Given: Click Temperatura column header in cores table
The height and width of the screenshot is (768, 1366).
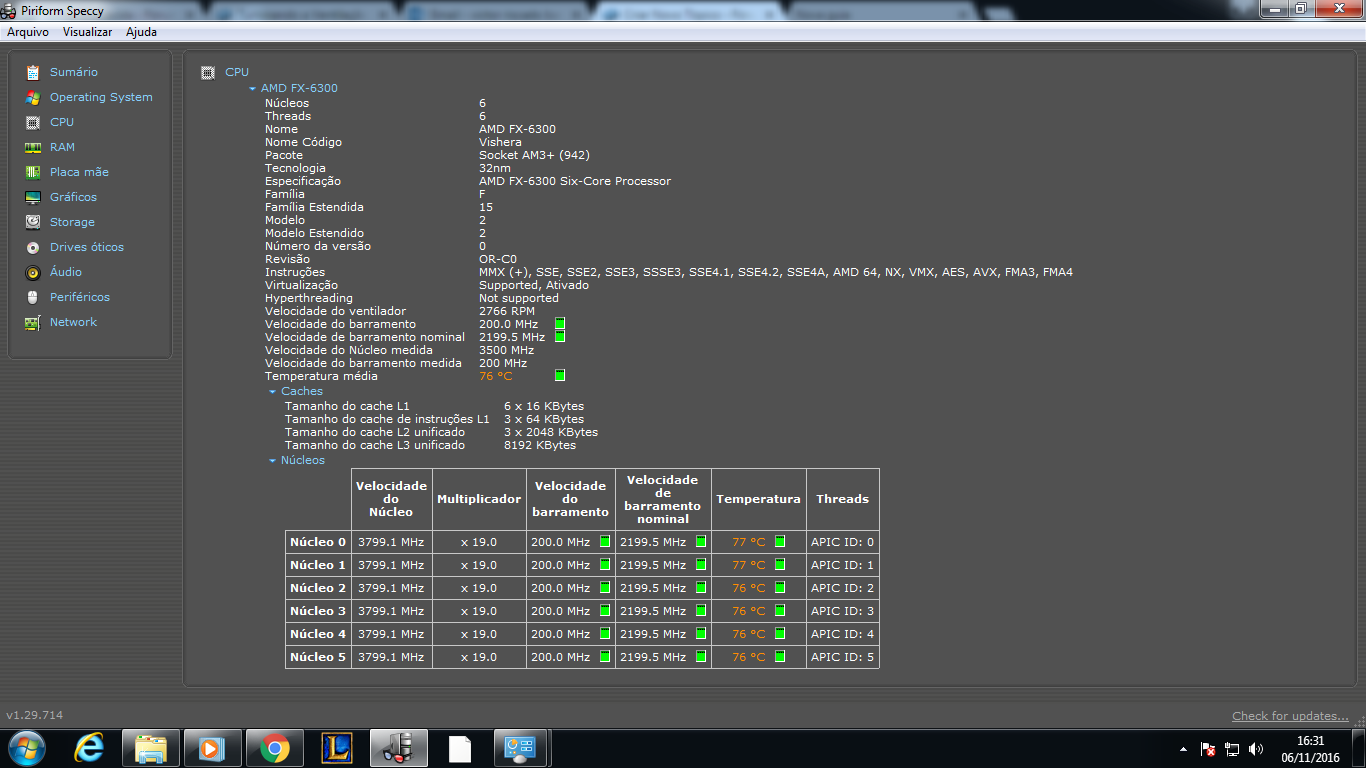Looking at the screenshot, I should 758,499.
